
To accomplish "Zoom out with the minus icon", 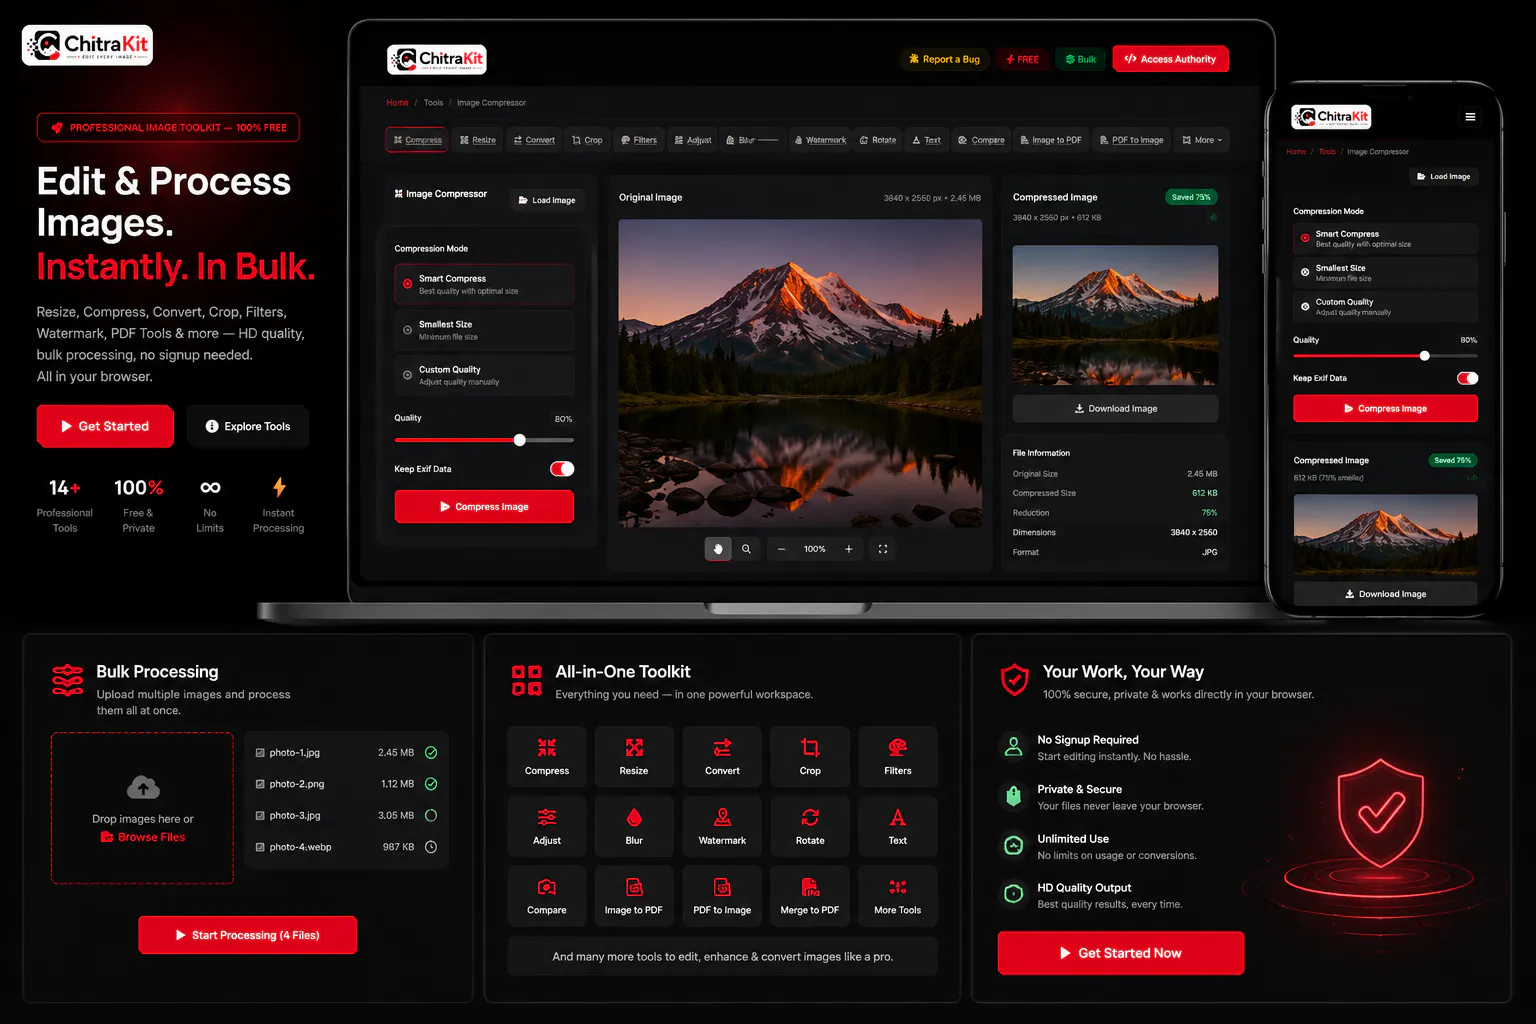I will tap(781, 549).
